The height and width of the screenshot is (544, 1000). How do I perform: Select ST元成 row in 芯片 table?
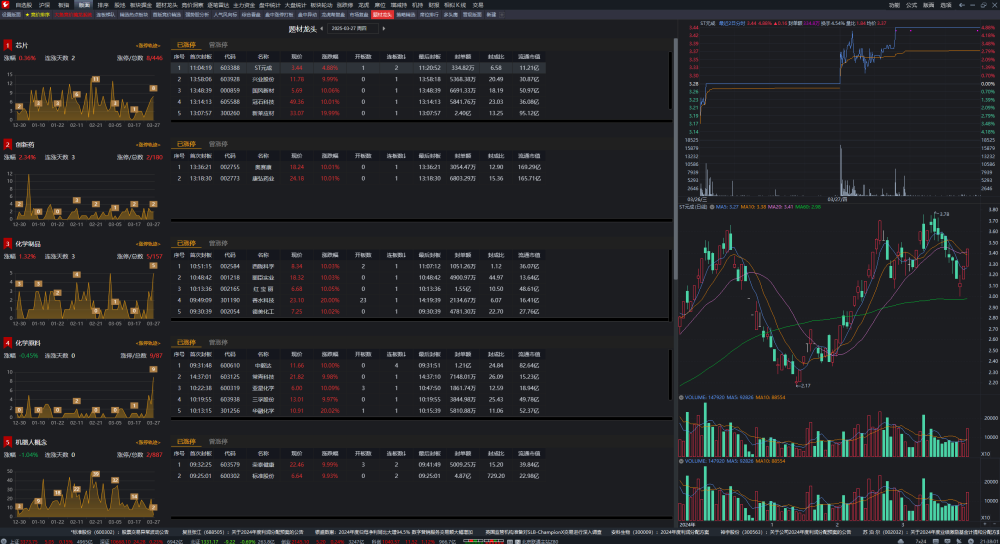coord(358,68)
